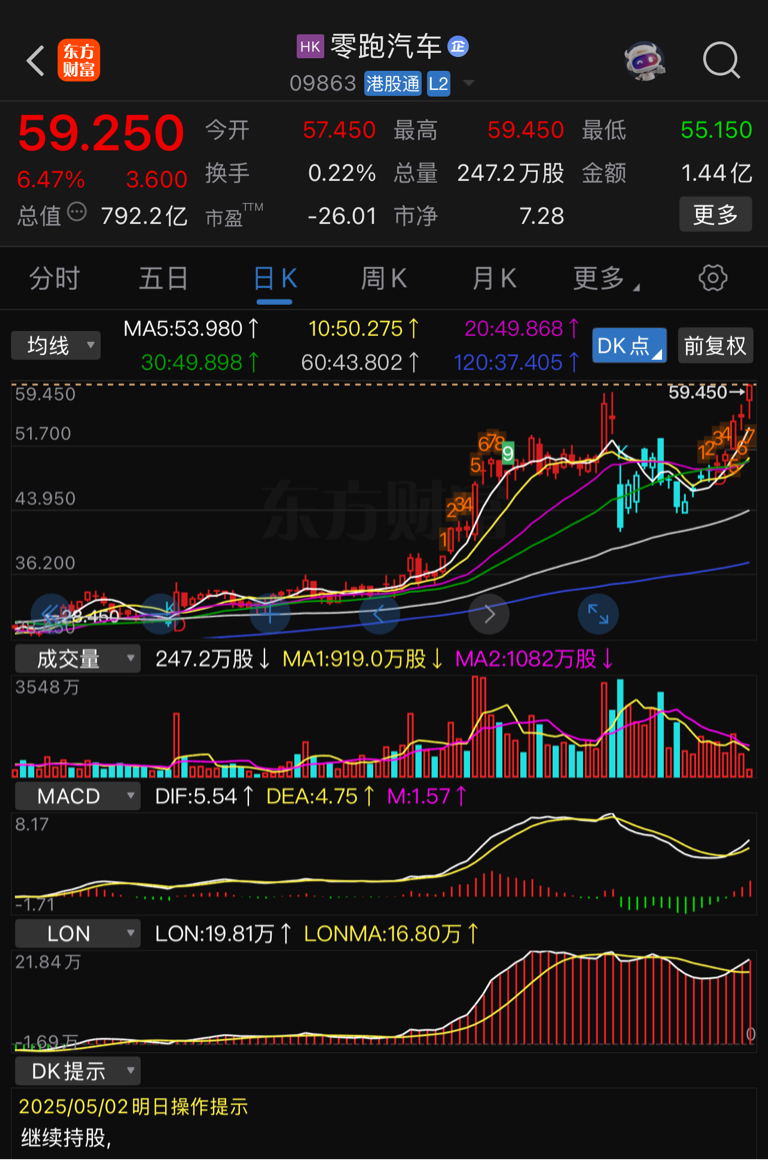Tap the yellow 10:50.275 MA readout
The image size is (768, 1160).
point(363,328)
